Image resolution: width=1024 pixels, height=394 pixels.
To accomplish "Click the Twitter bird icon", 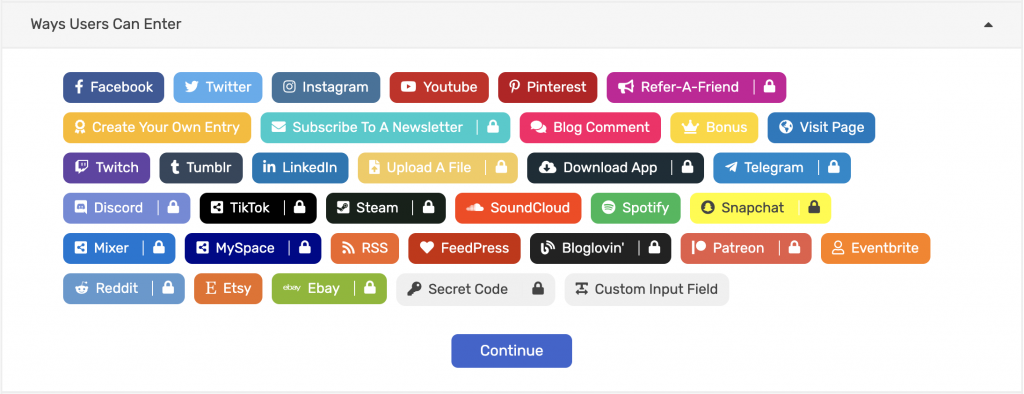I will click(191, 87).
